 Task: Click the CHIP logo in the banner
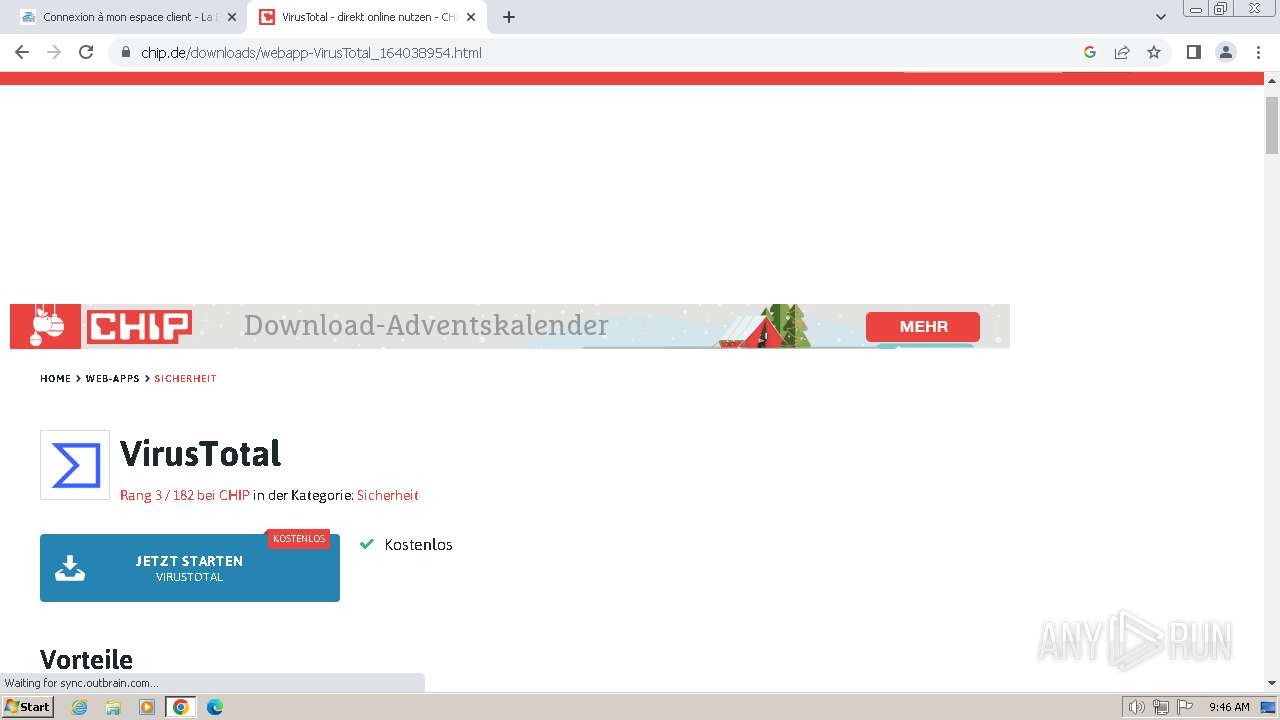point(139,327)
